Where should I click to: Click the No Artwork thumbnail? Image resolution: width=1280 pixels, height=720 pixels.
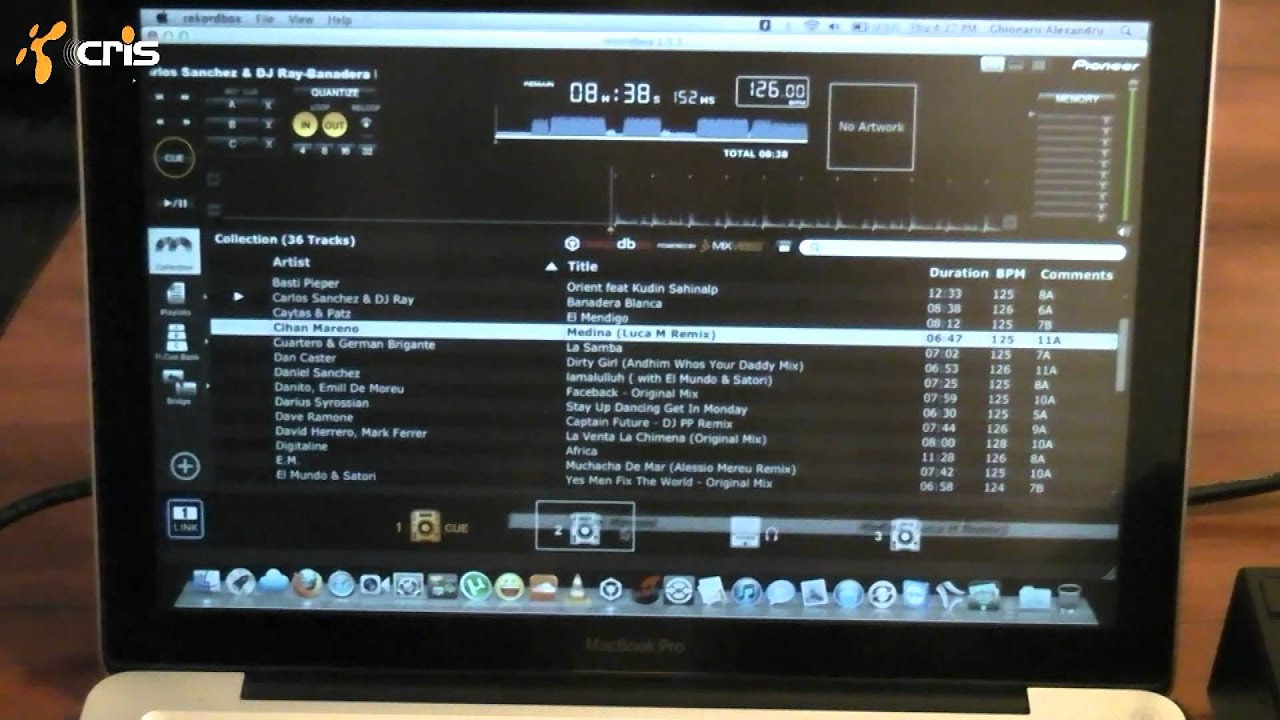871,127
